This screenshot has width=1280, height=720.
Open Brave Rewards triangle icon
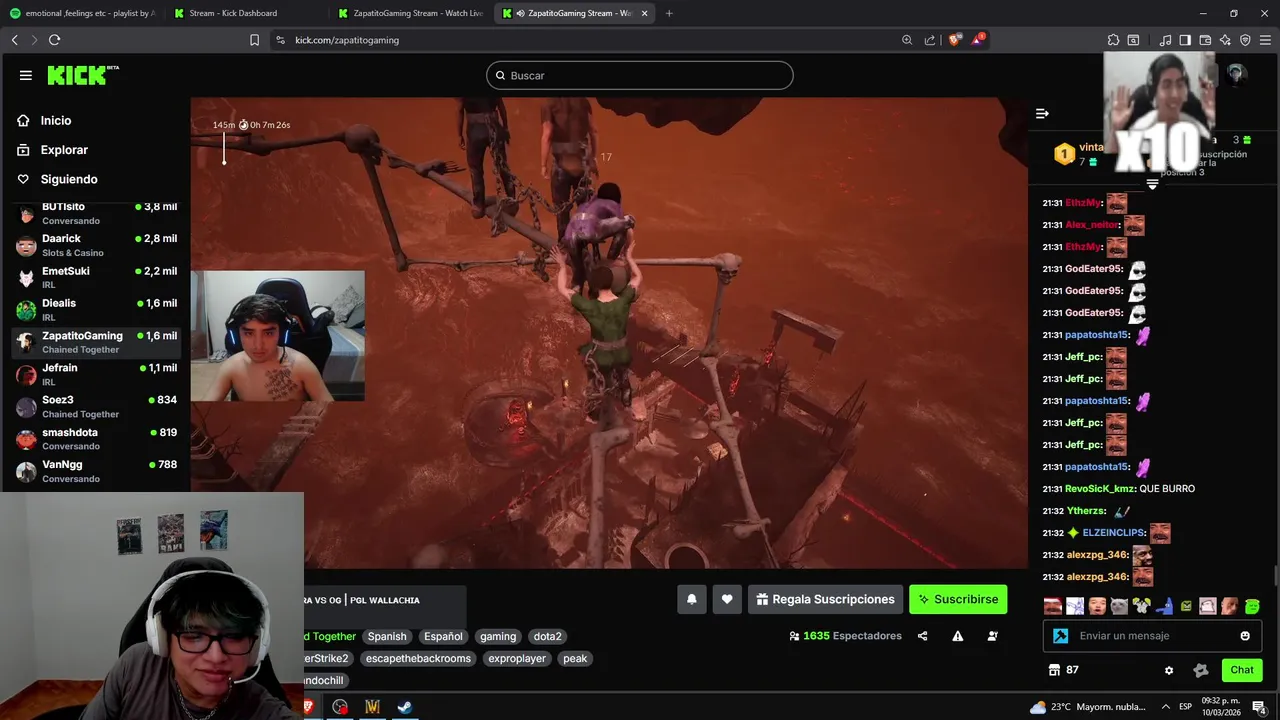pos(977,40)
